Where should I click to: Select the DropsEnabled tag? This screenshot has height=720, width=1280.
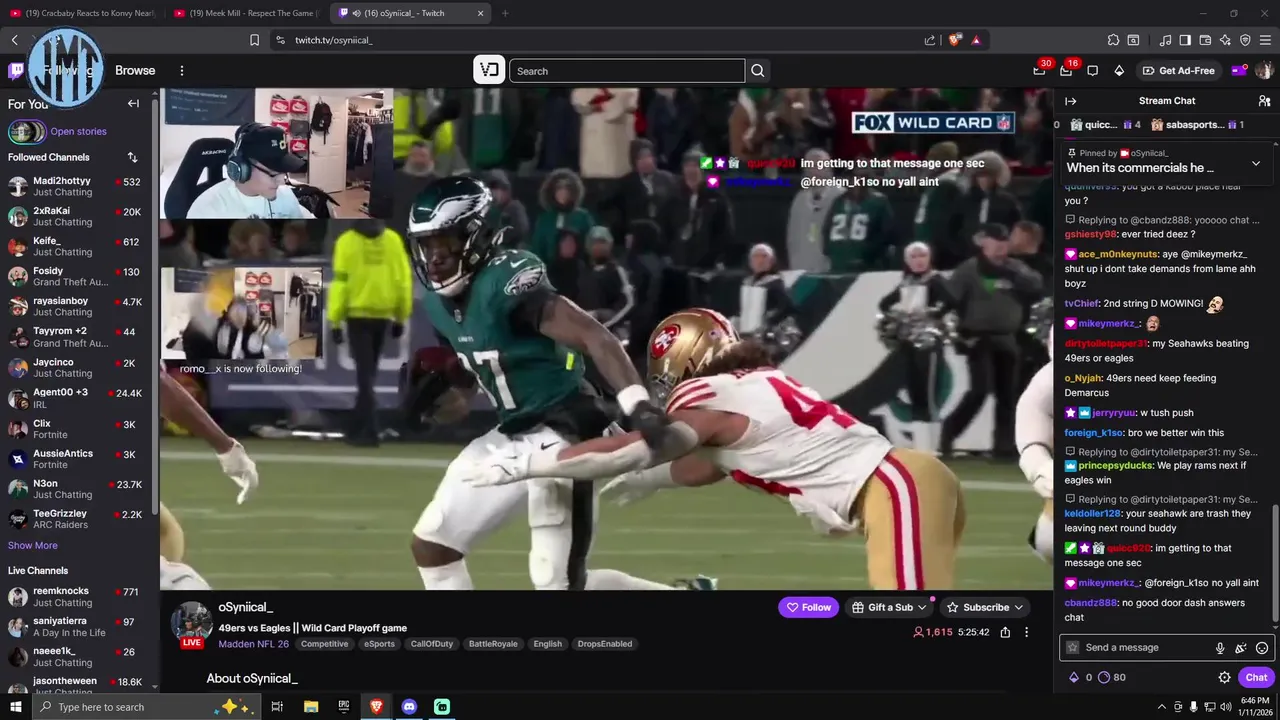605,644
